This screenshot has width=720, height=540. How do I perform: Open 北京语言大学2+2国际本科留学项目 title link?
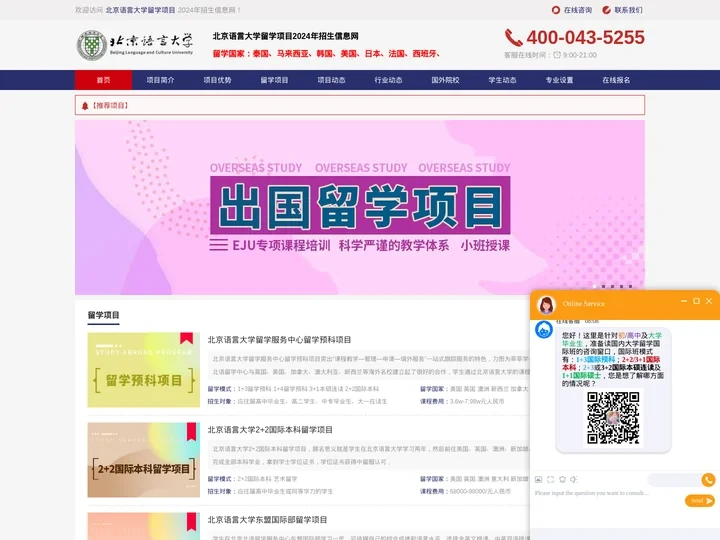(270, 430)
